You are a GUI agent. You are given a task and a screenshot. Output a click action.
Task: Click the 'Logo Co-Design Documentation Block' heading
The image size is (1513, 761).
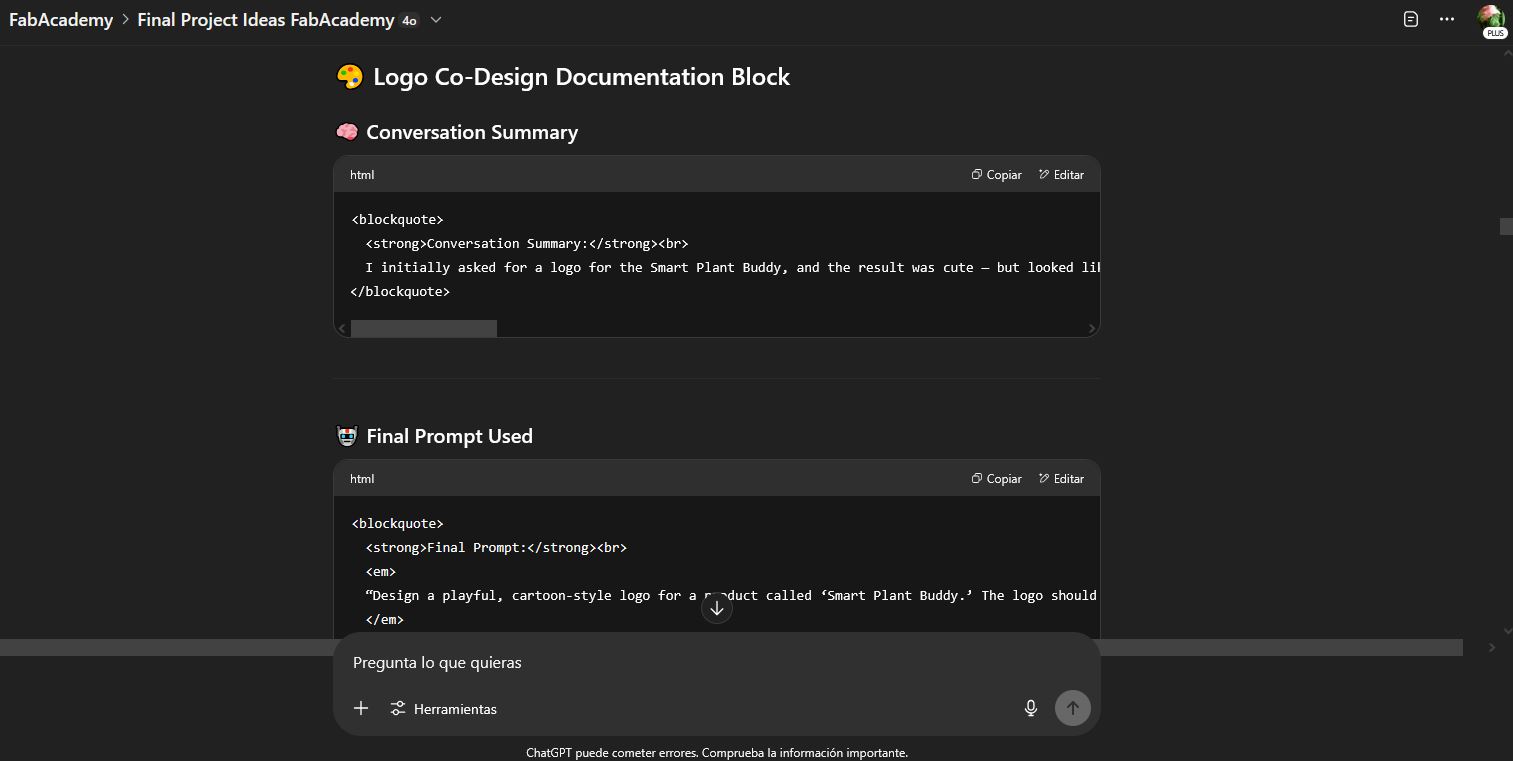[581, 77]
